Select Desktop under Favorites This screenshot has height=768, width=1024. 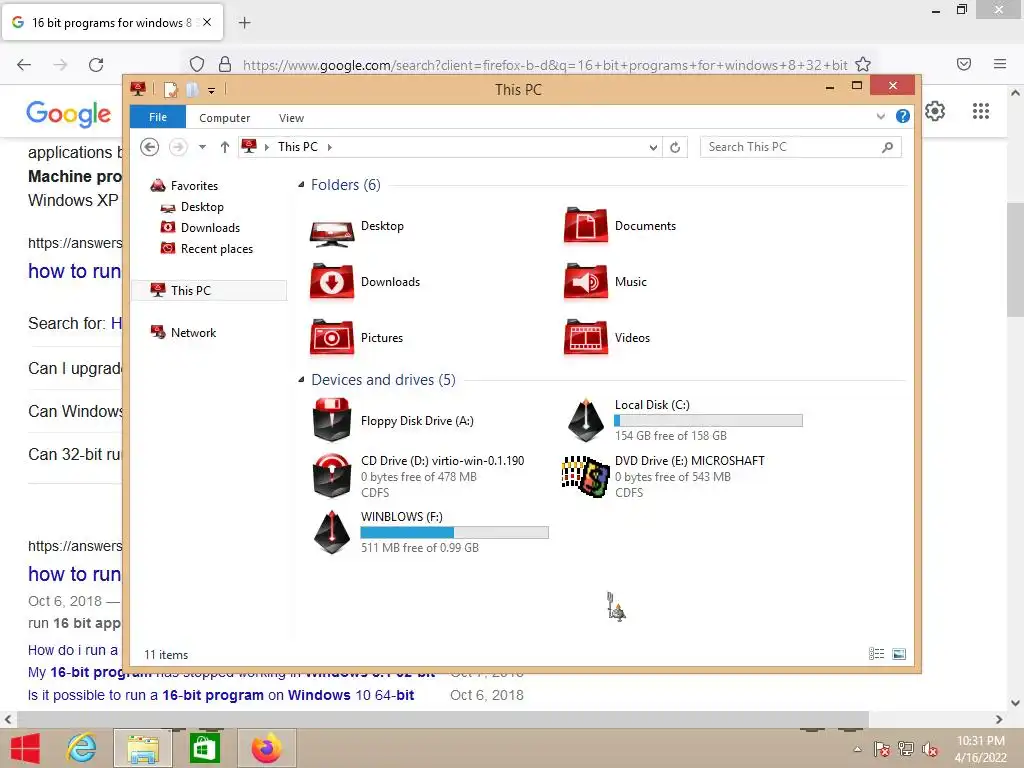[202, 207]
